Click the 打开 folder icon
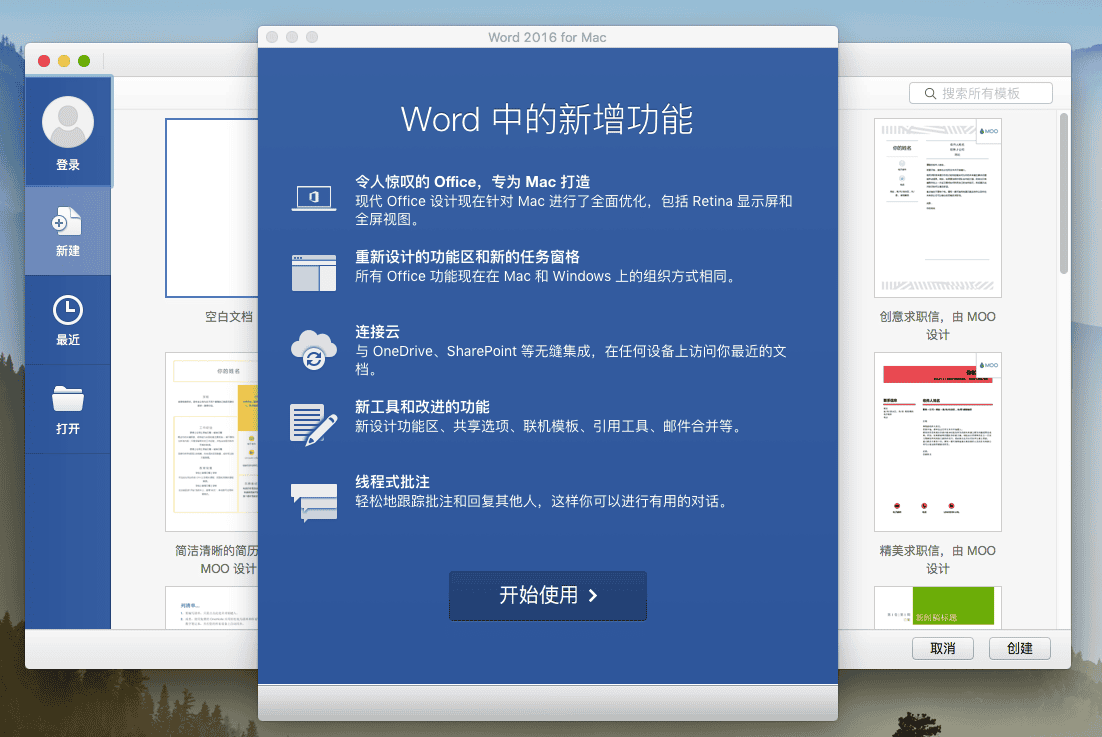Image resolution: width=1102 pixels, height=737 pixels. pyautogui.click(x=68, y=398)
